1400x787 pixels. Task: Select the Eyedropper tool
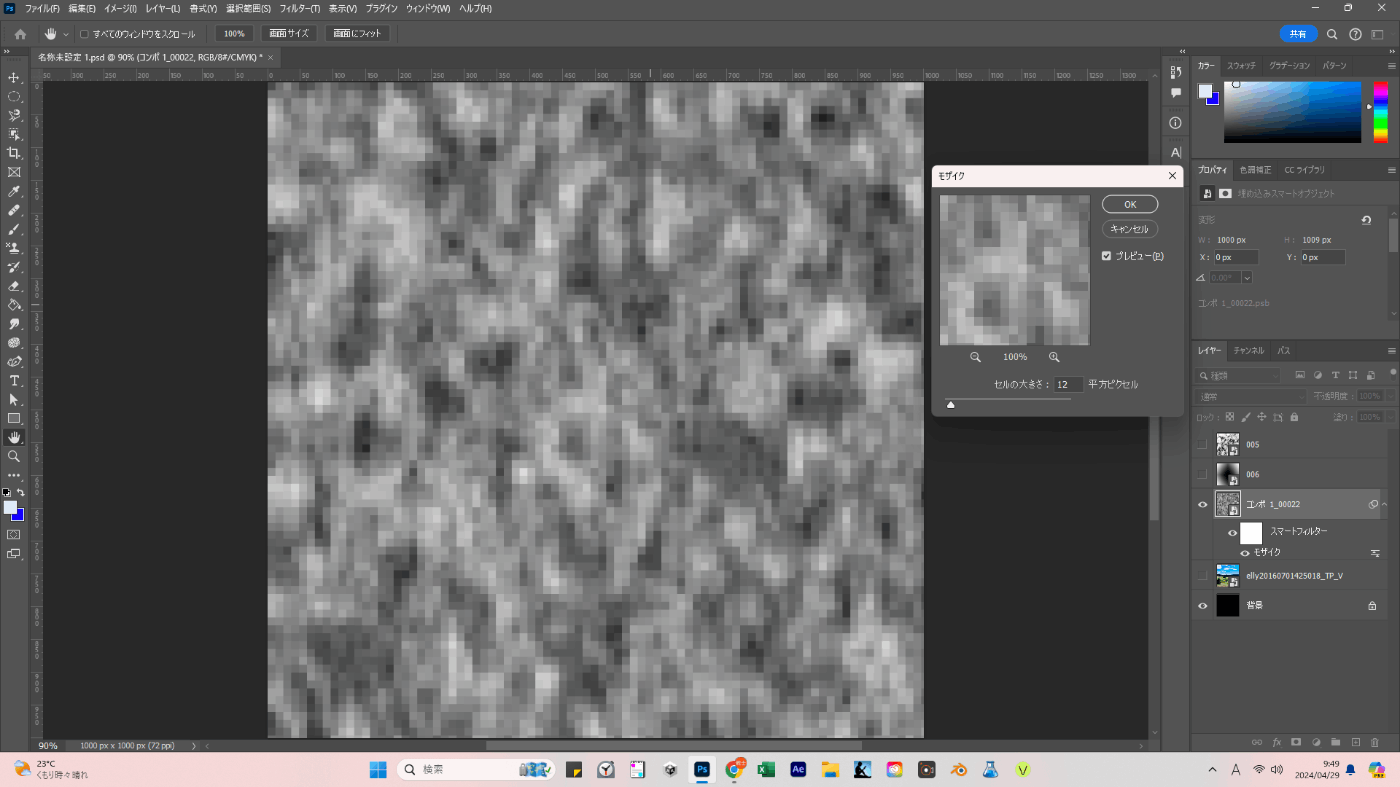coord(14,191)
